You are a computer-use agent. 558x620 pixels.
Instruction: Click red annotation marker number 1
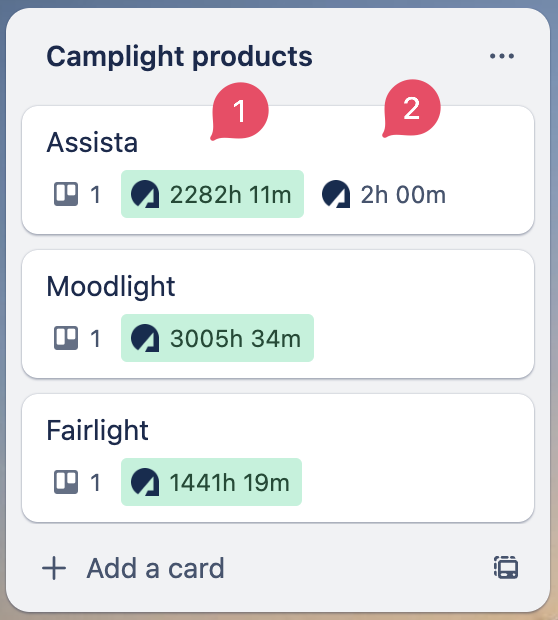(x=240, y=111)
